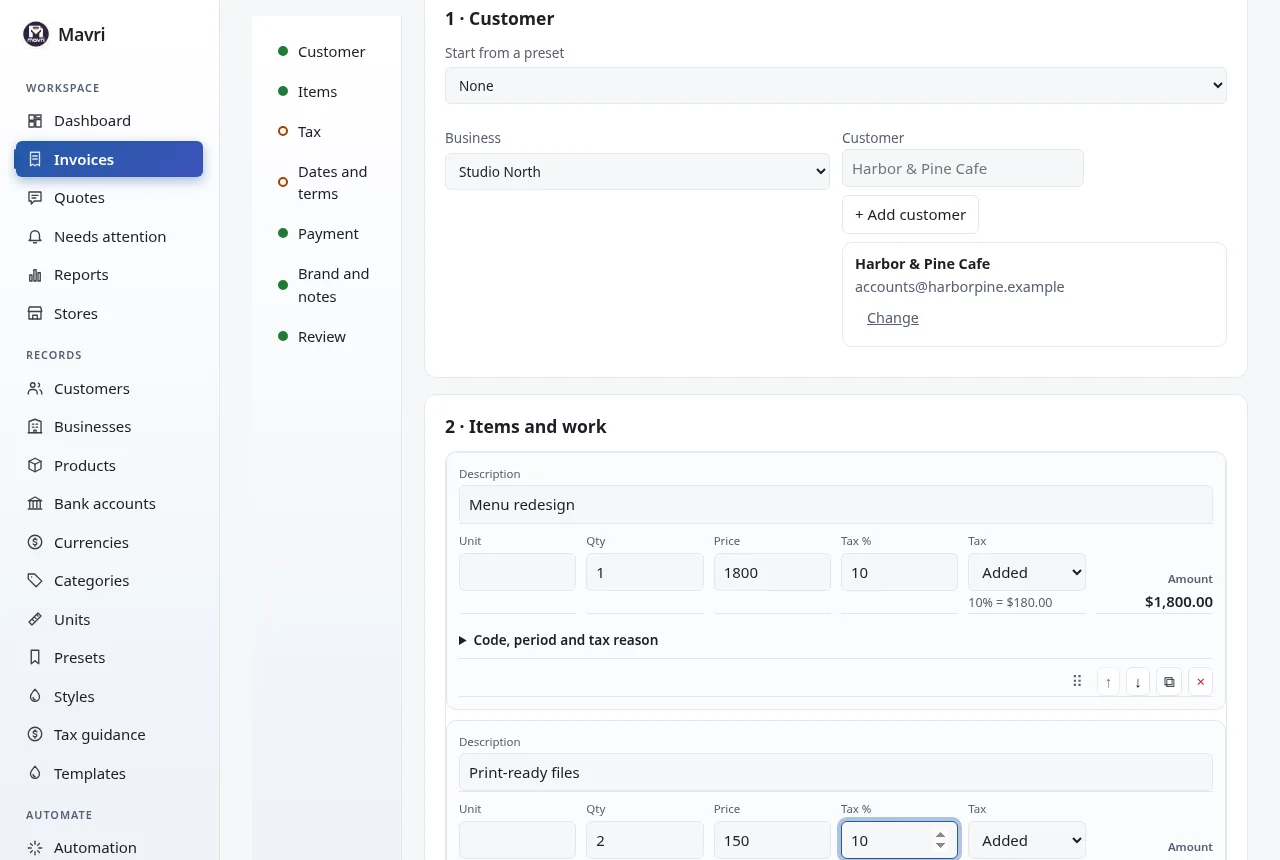Click the Menu redesign description field
The width and height of the screenshot is (1280, 860).
pos(836,505)
